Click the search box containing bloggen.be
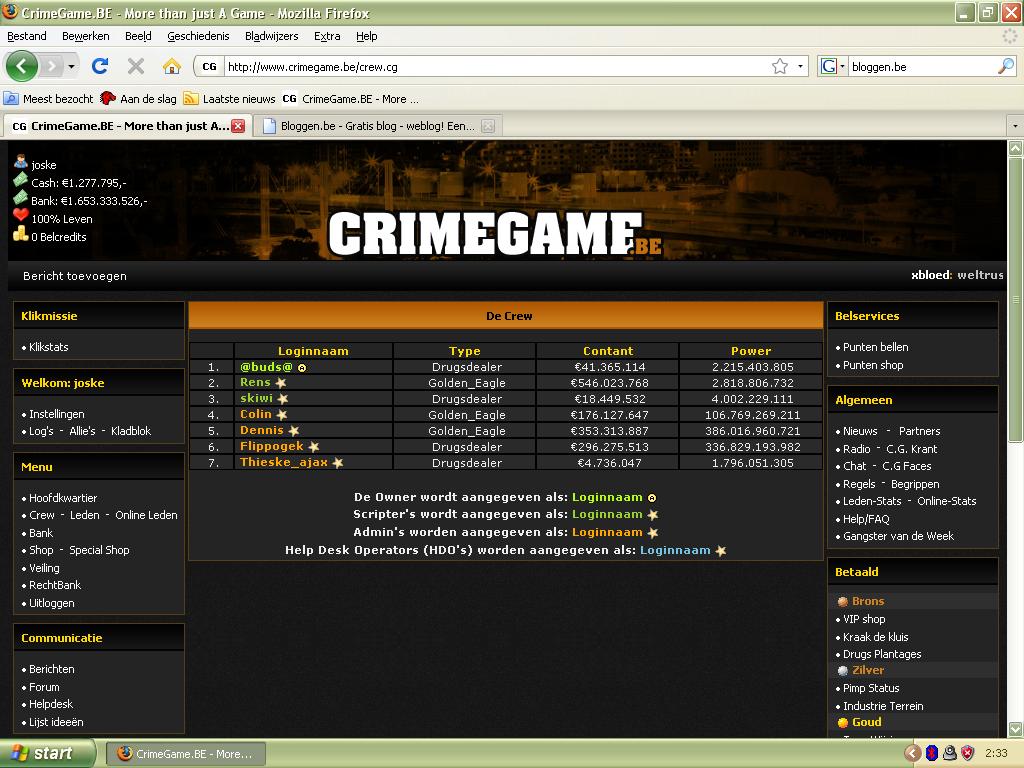The image size is (1024, 768). pyautogui.click(x=922, y=67)
